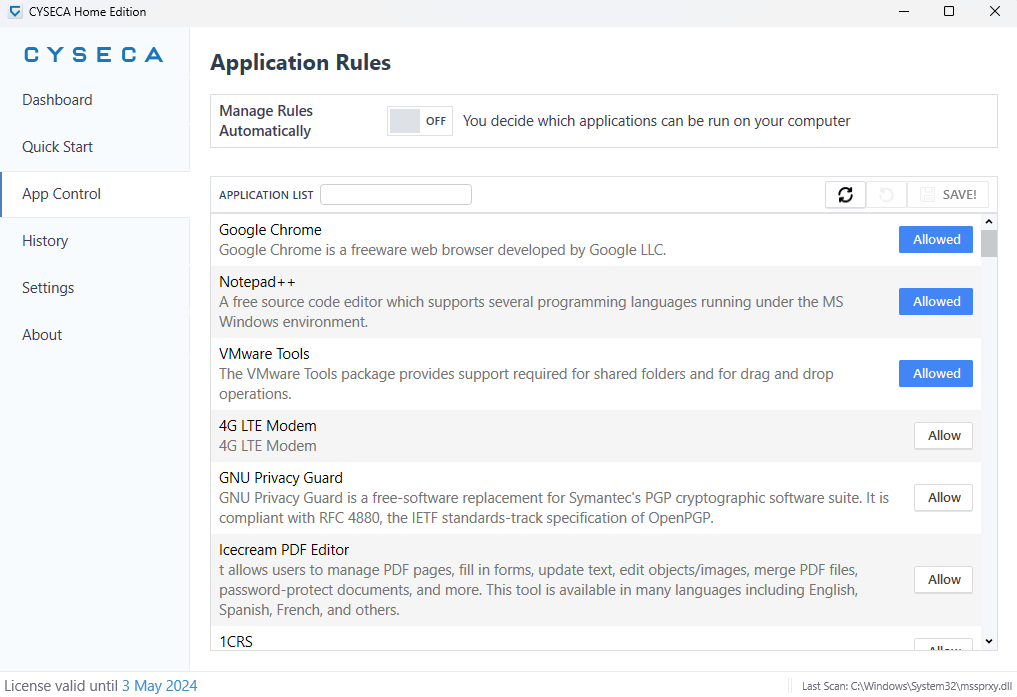The image size is (1017, 697).
Task: Open the Settings section
Action: pyautogui.click(x=95, y=288)
